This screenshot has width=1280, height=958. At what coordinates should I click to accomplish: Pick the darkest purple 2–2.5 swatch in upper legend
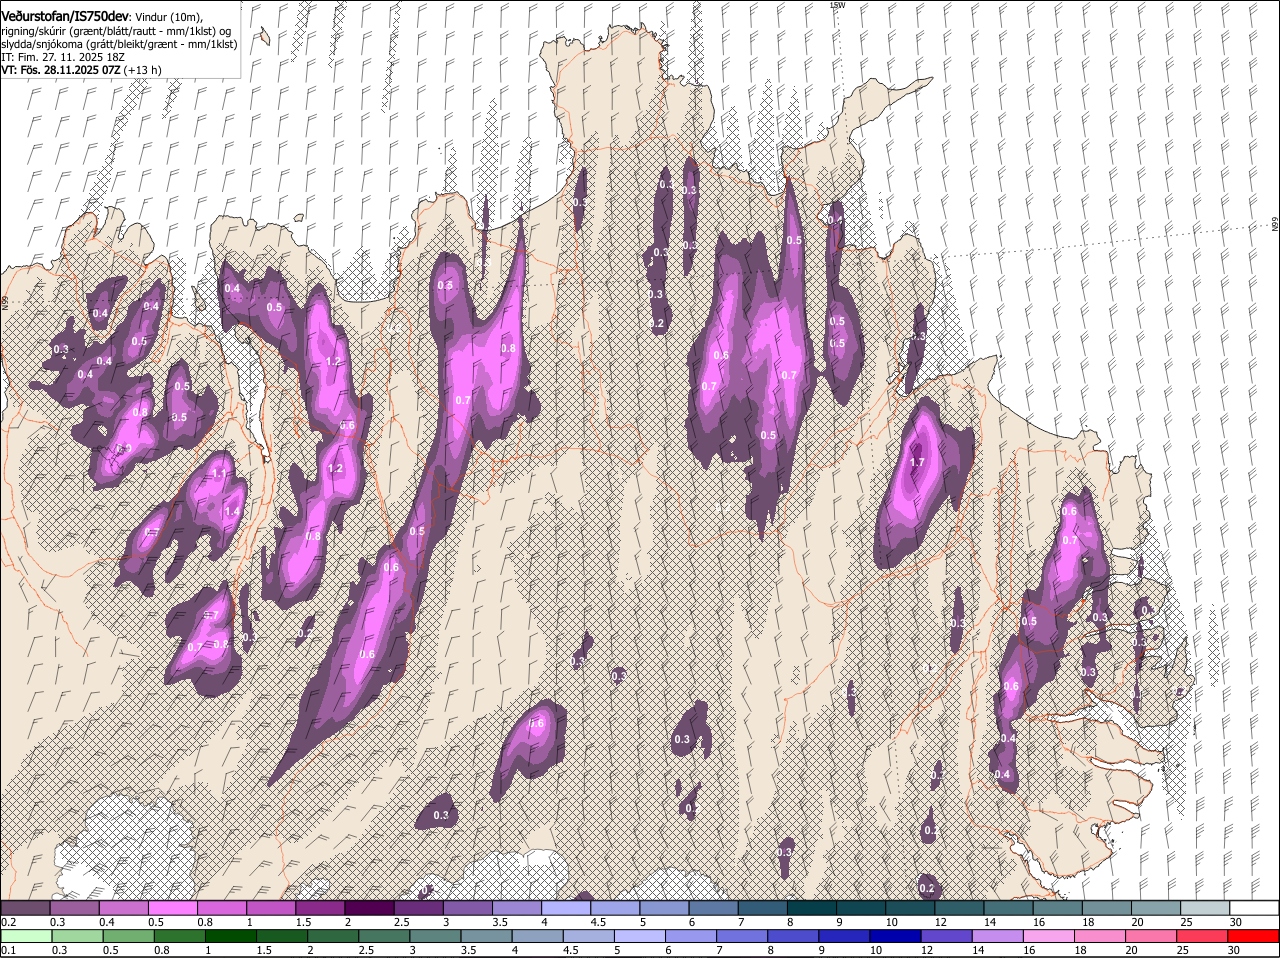point(369,908)
